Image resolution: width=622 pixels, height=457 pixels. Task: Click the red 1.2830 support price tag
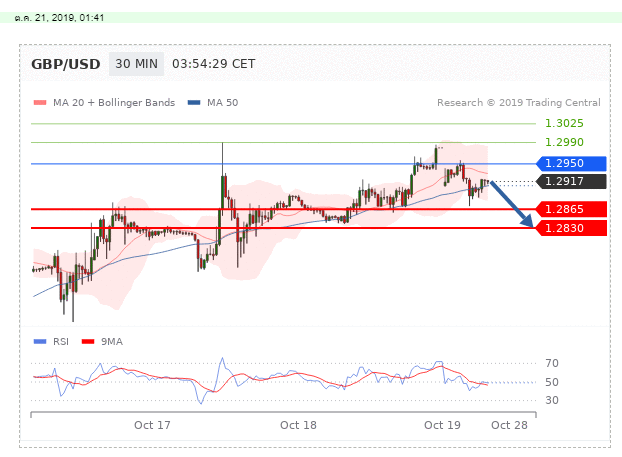click(x=571, y=228)
